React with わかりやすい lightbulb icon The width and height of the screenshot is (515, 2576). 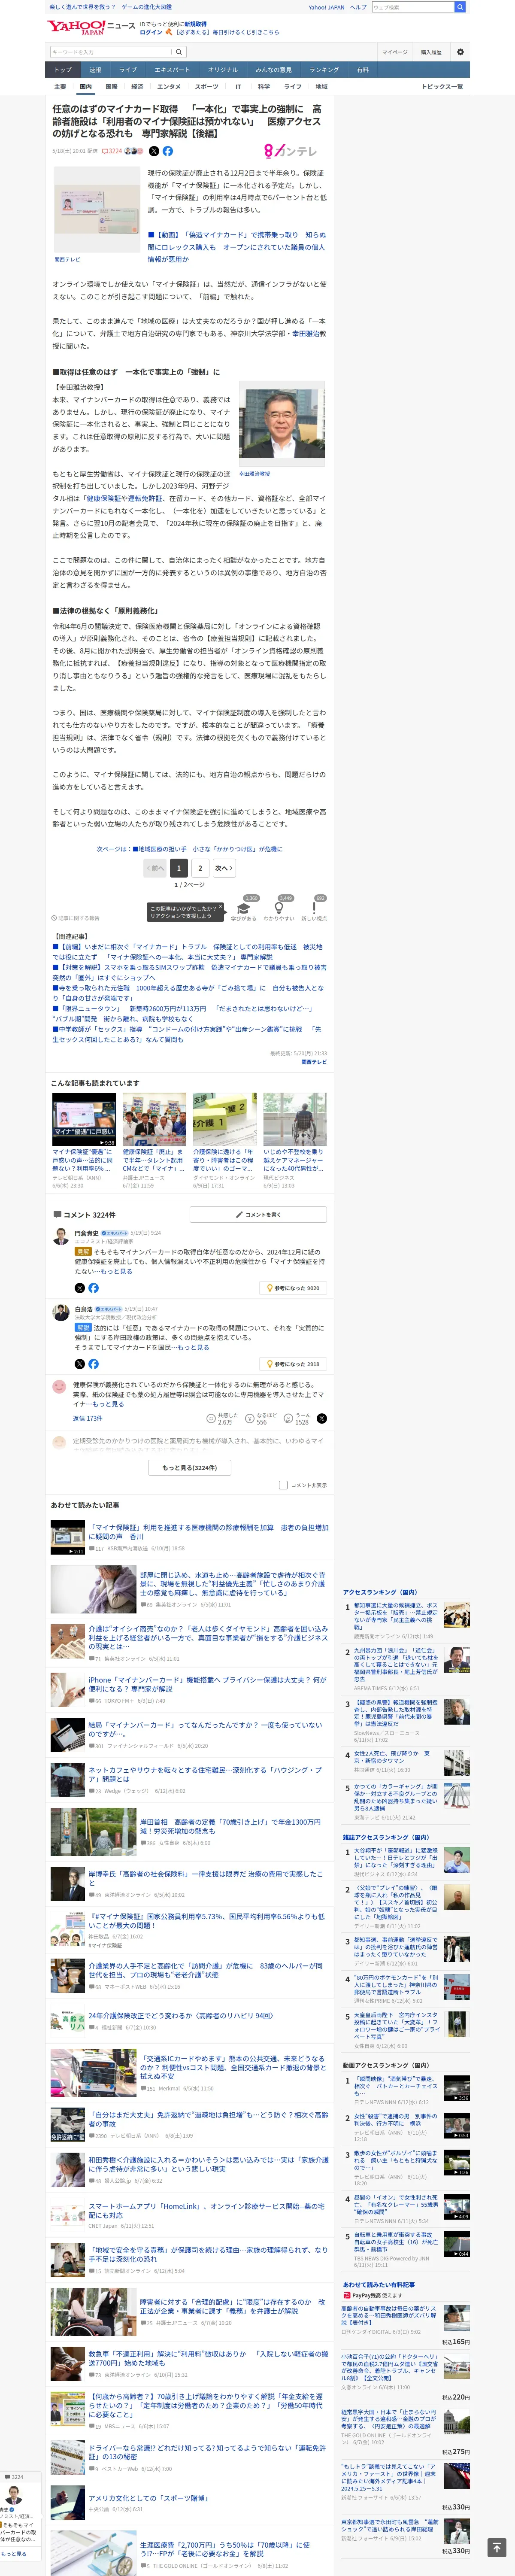[278, 908]
